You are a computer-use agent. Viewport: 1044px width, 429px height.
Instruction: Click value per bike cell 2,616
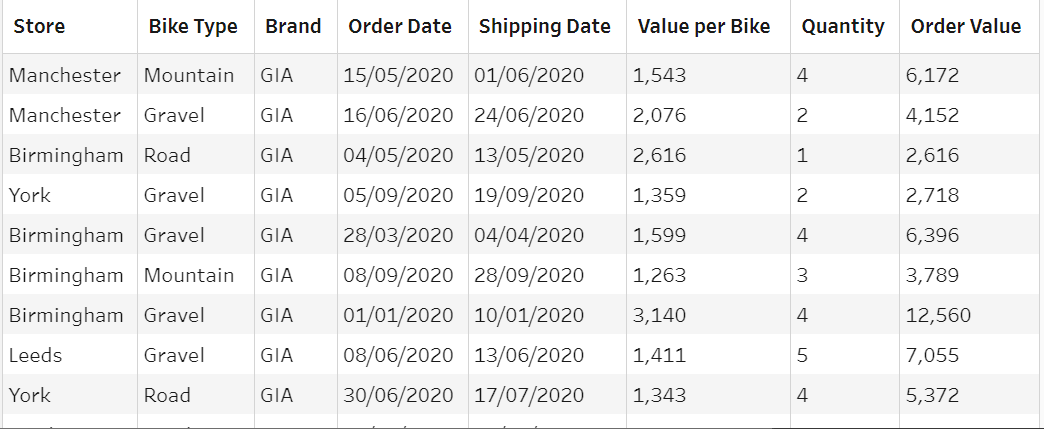click(x=660, y=155)
